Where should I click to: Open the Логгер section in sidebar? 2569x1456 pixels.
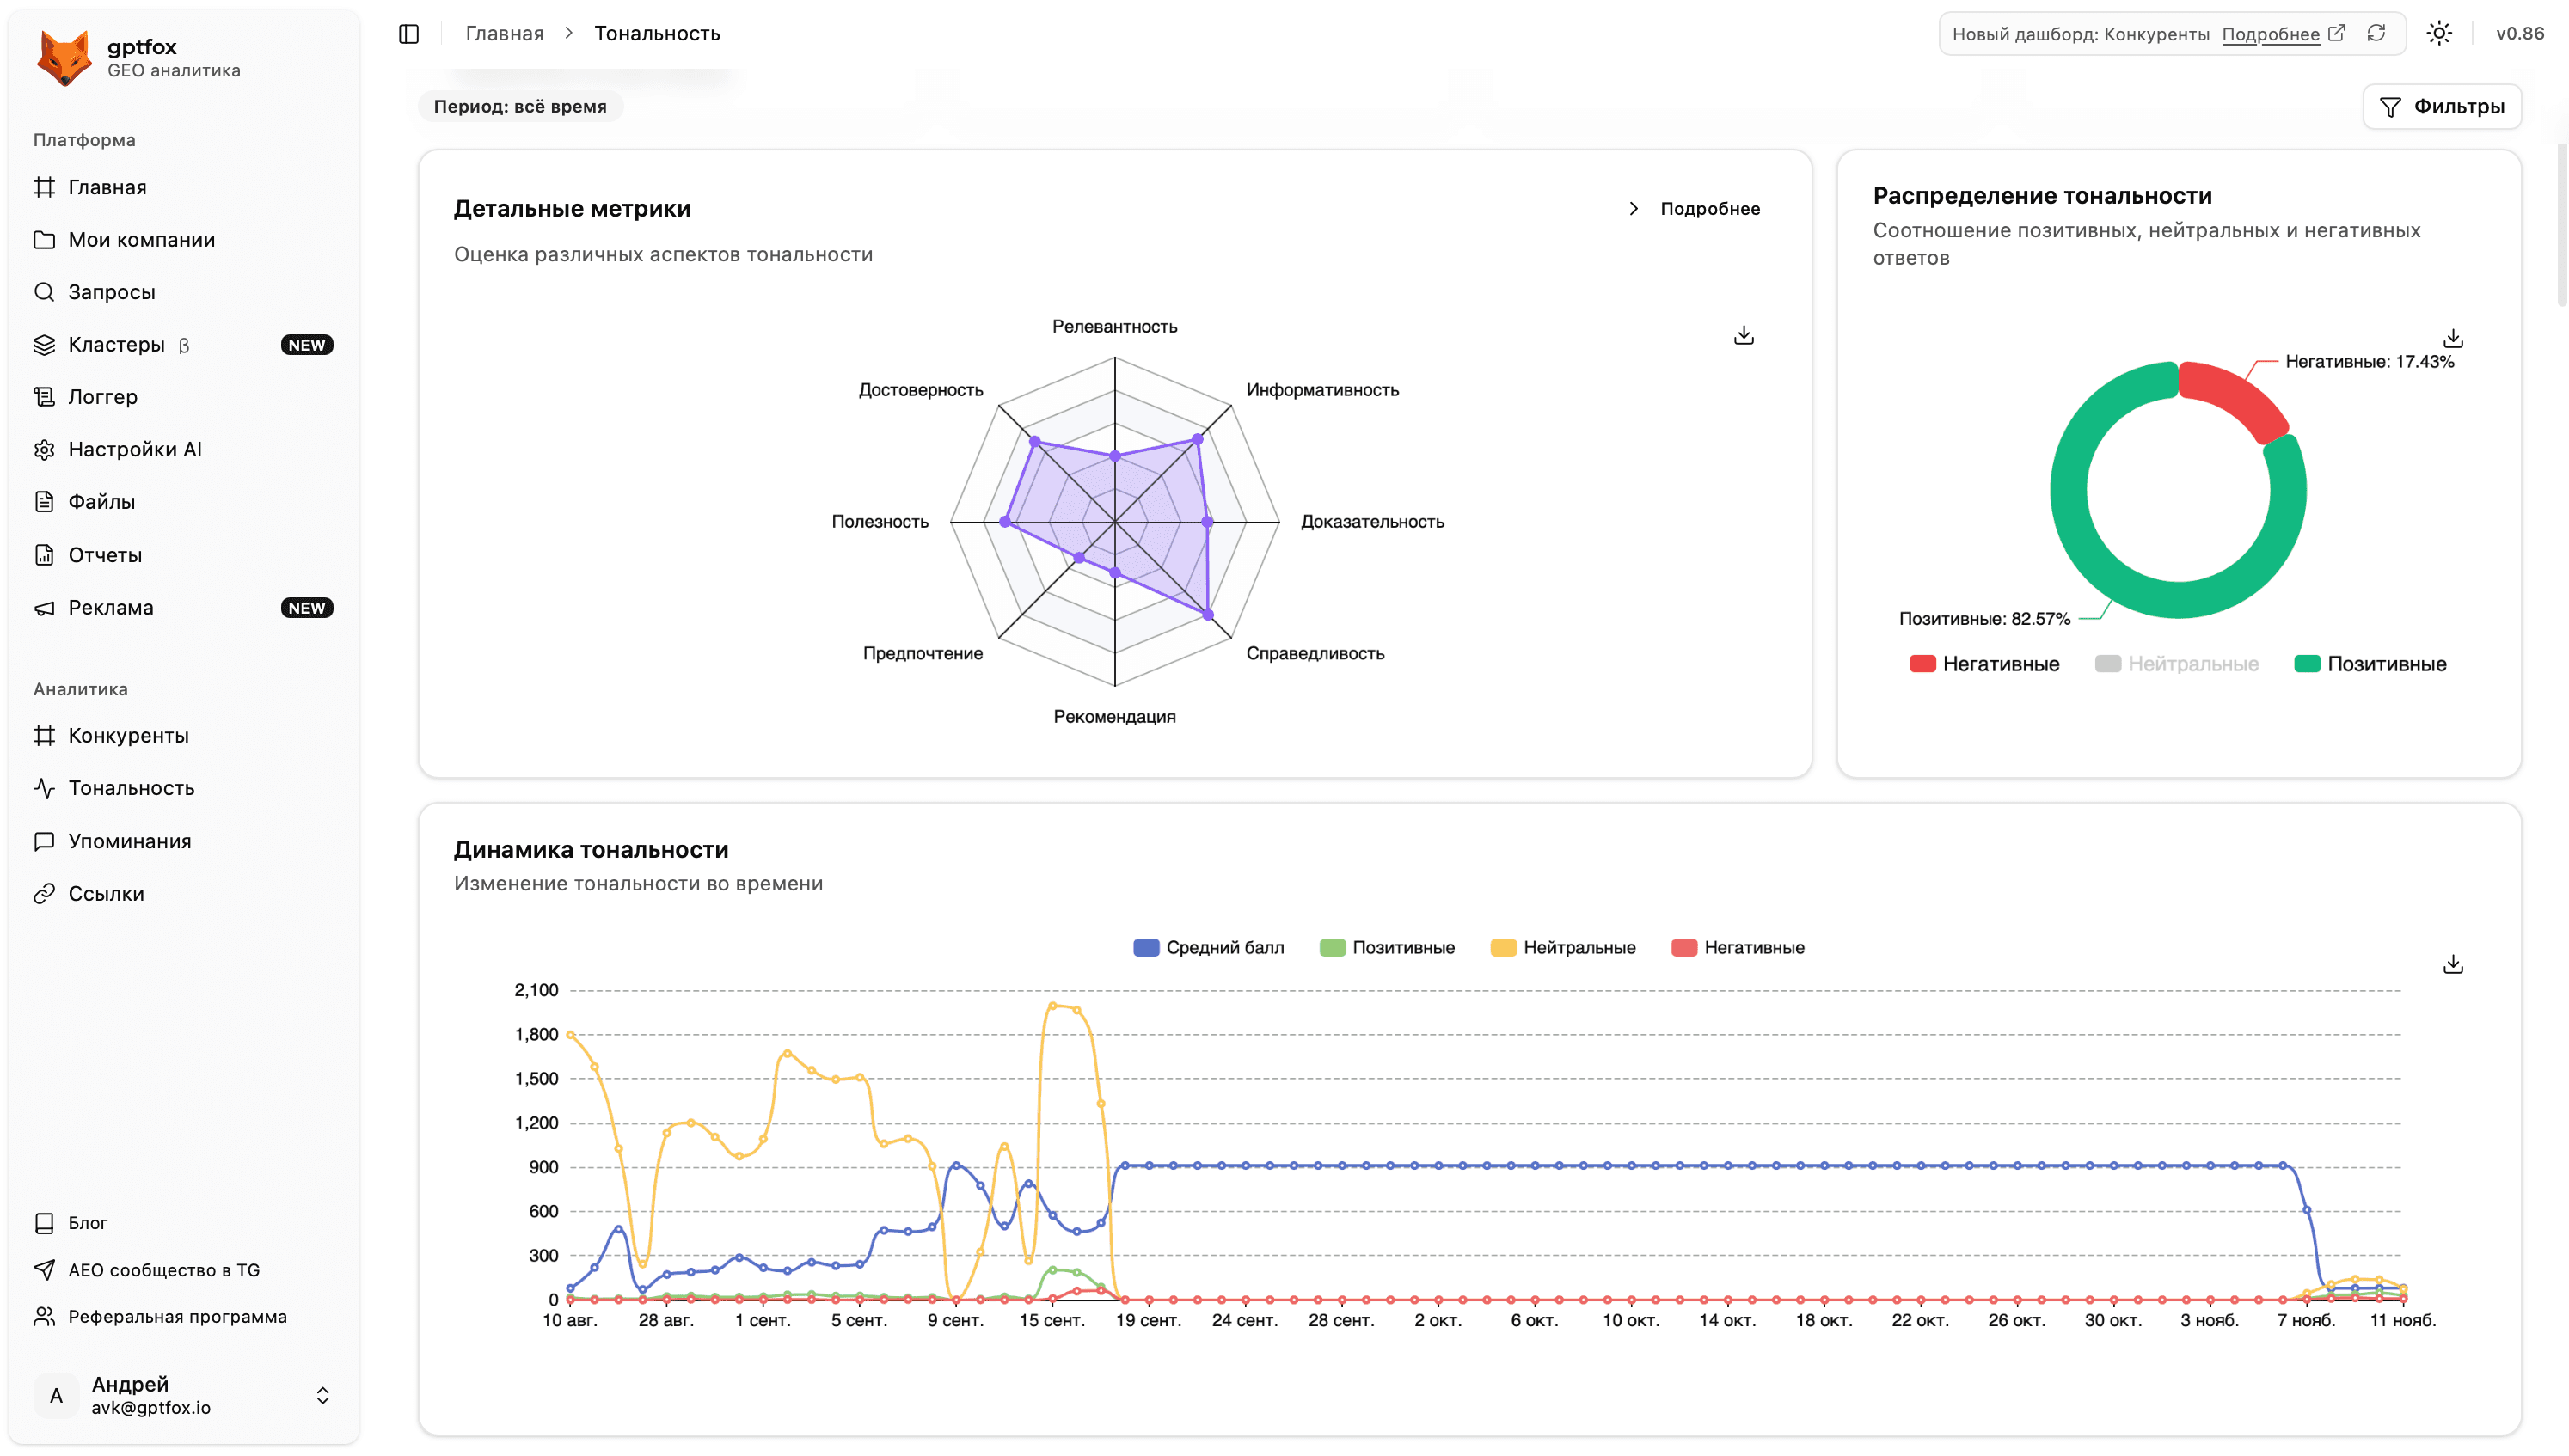tap(101, 397)
